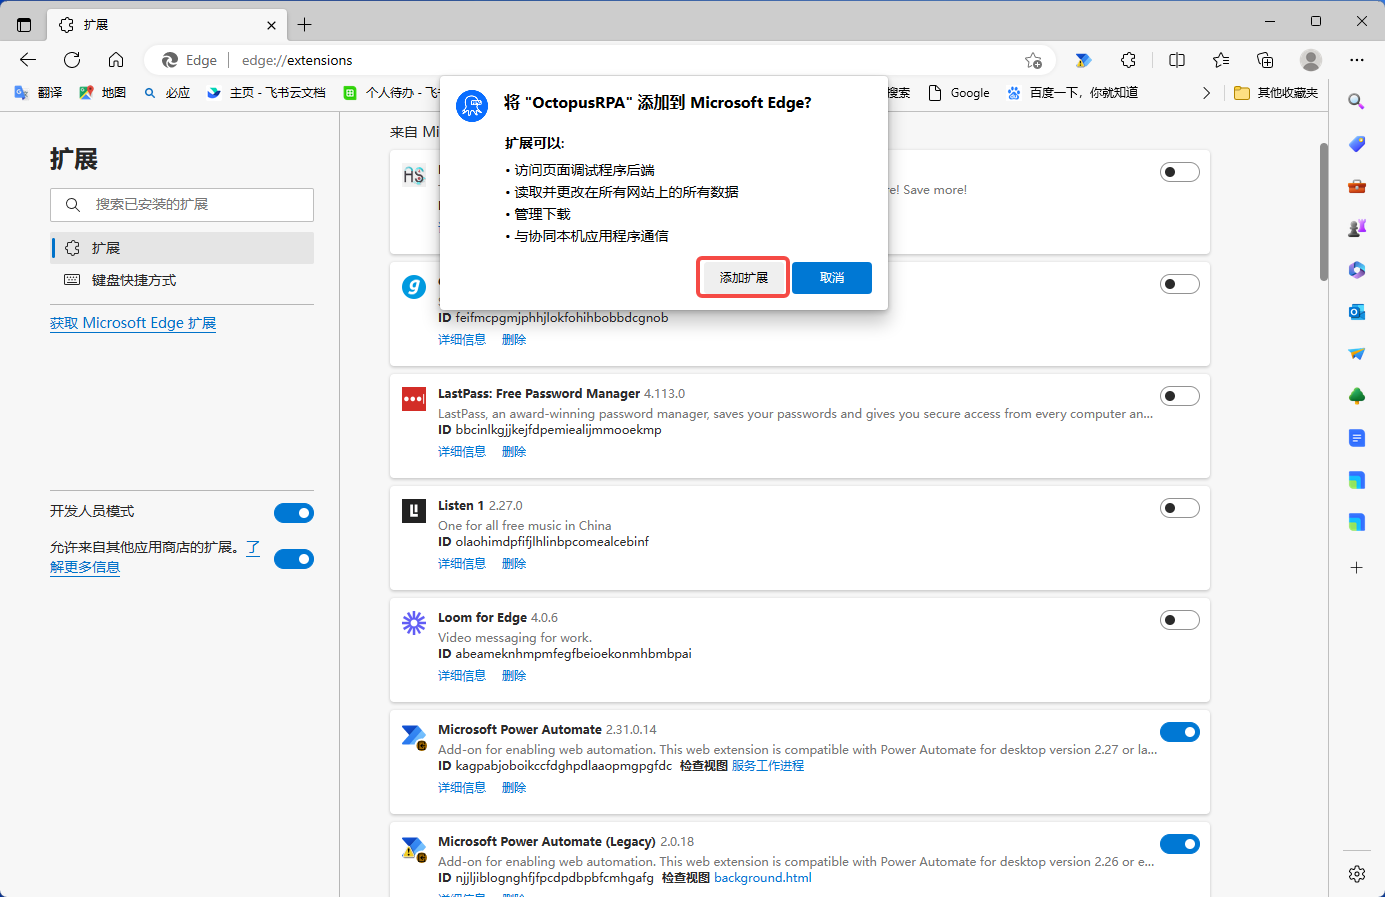Open sidebar settings gear

coord(1357,874)
